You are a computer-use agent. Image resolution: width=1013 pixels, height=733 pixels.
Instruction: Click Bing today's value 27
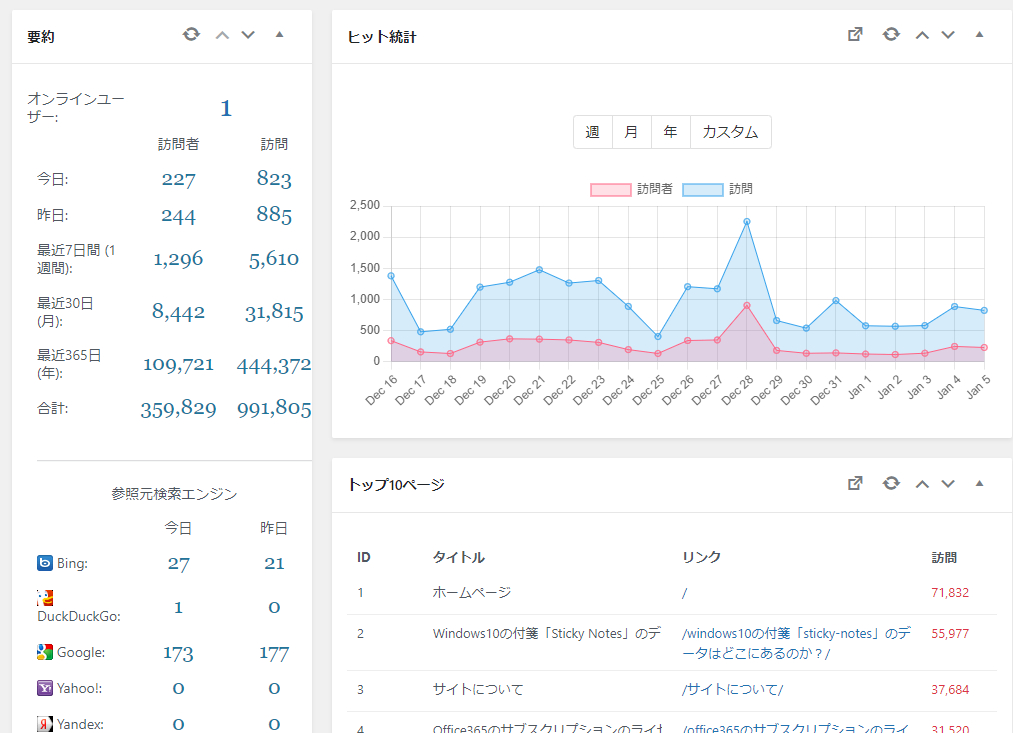(178, 564)
